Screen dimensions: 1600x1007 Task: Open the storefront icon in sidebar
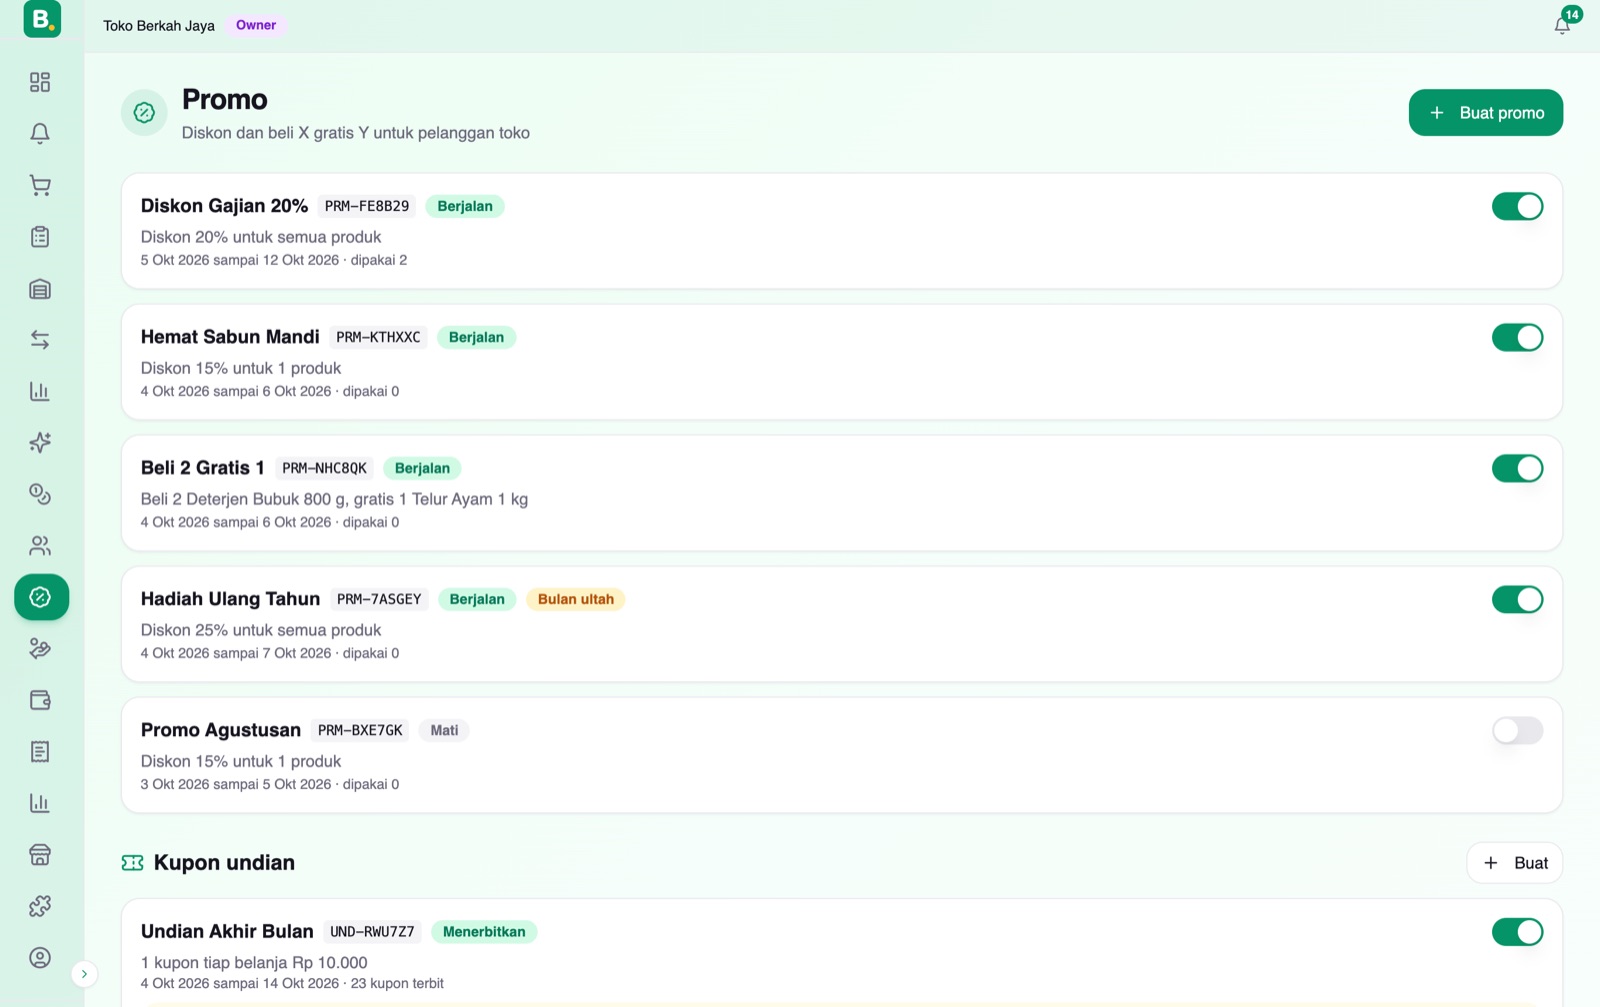pyautogui.click(x=40, y=855)
